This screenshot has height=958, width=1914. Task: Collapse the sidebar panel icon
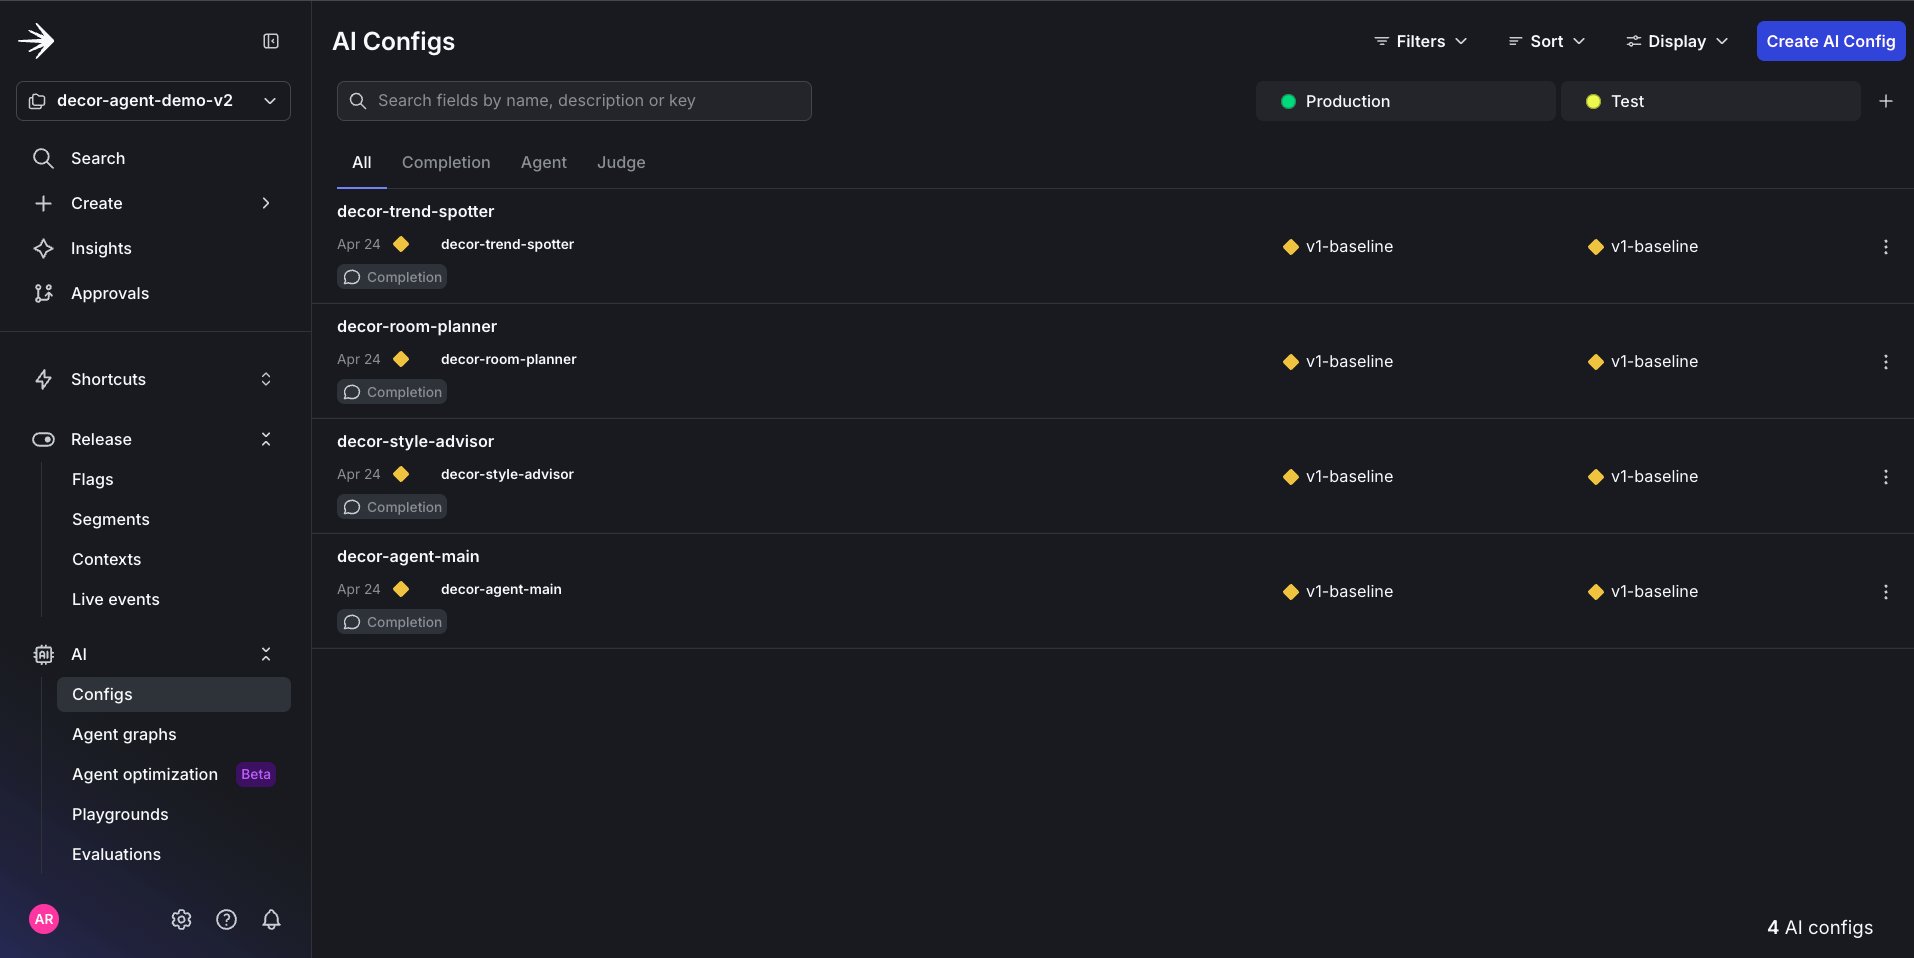(x=271, y=41)
